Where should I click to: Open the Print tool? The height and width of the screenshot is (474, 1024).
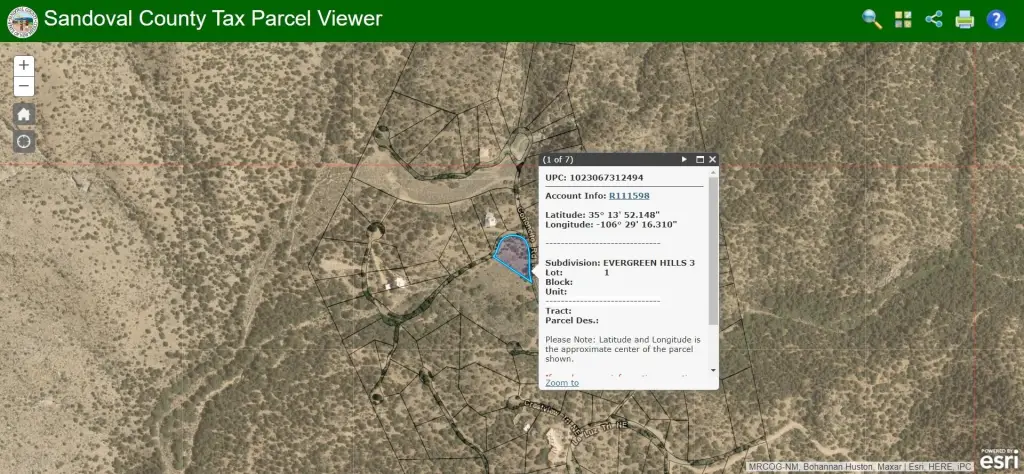click(965, 20)
